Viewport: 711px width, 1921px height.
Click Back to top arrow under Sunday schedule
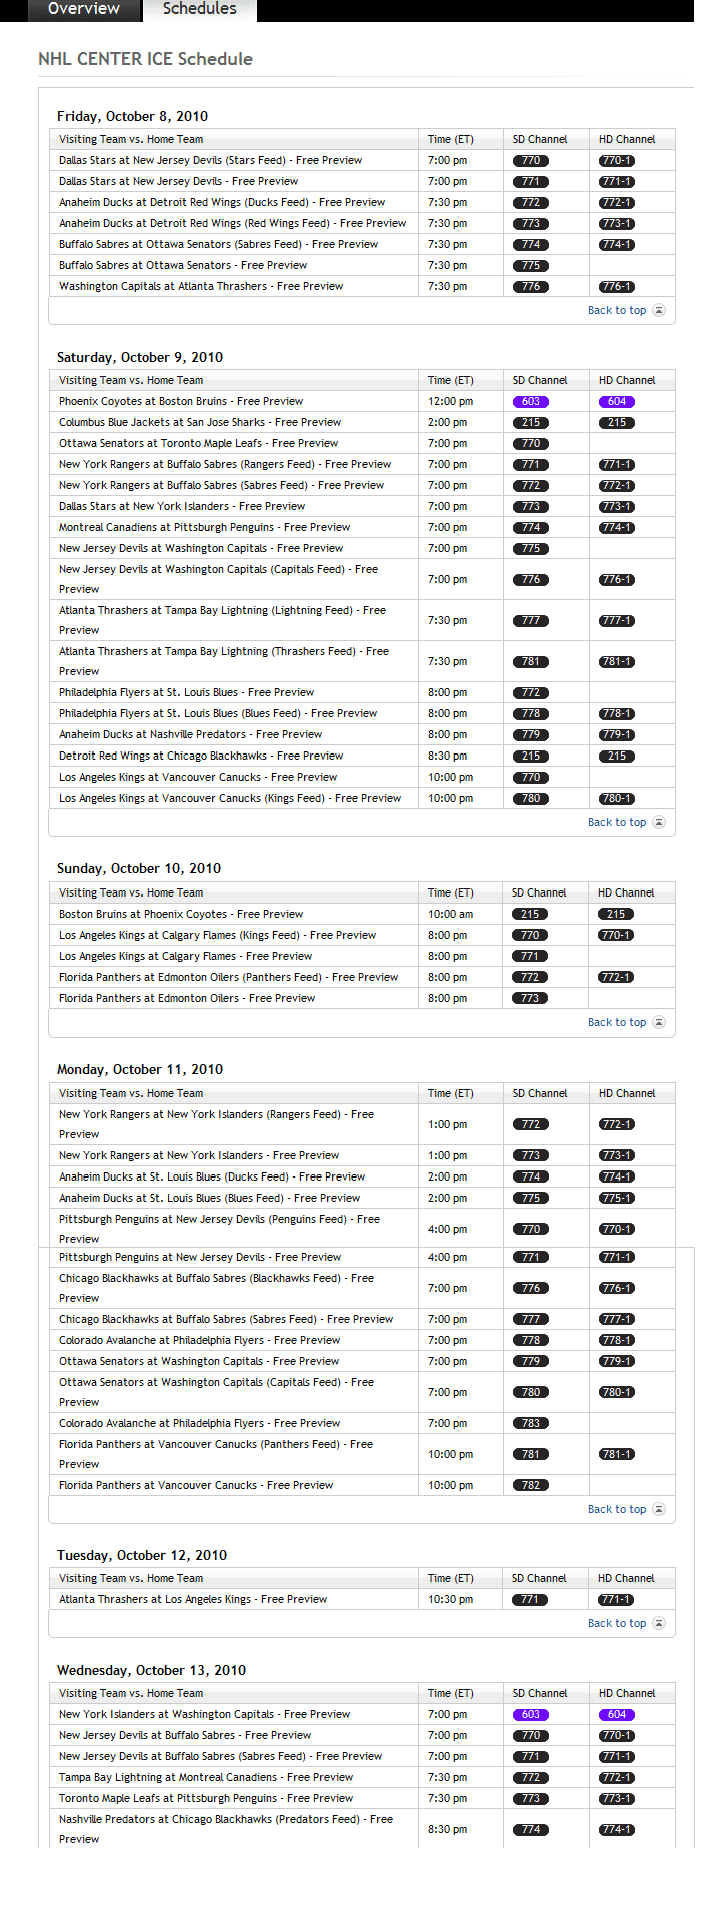point(659,1022)
